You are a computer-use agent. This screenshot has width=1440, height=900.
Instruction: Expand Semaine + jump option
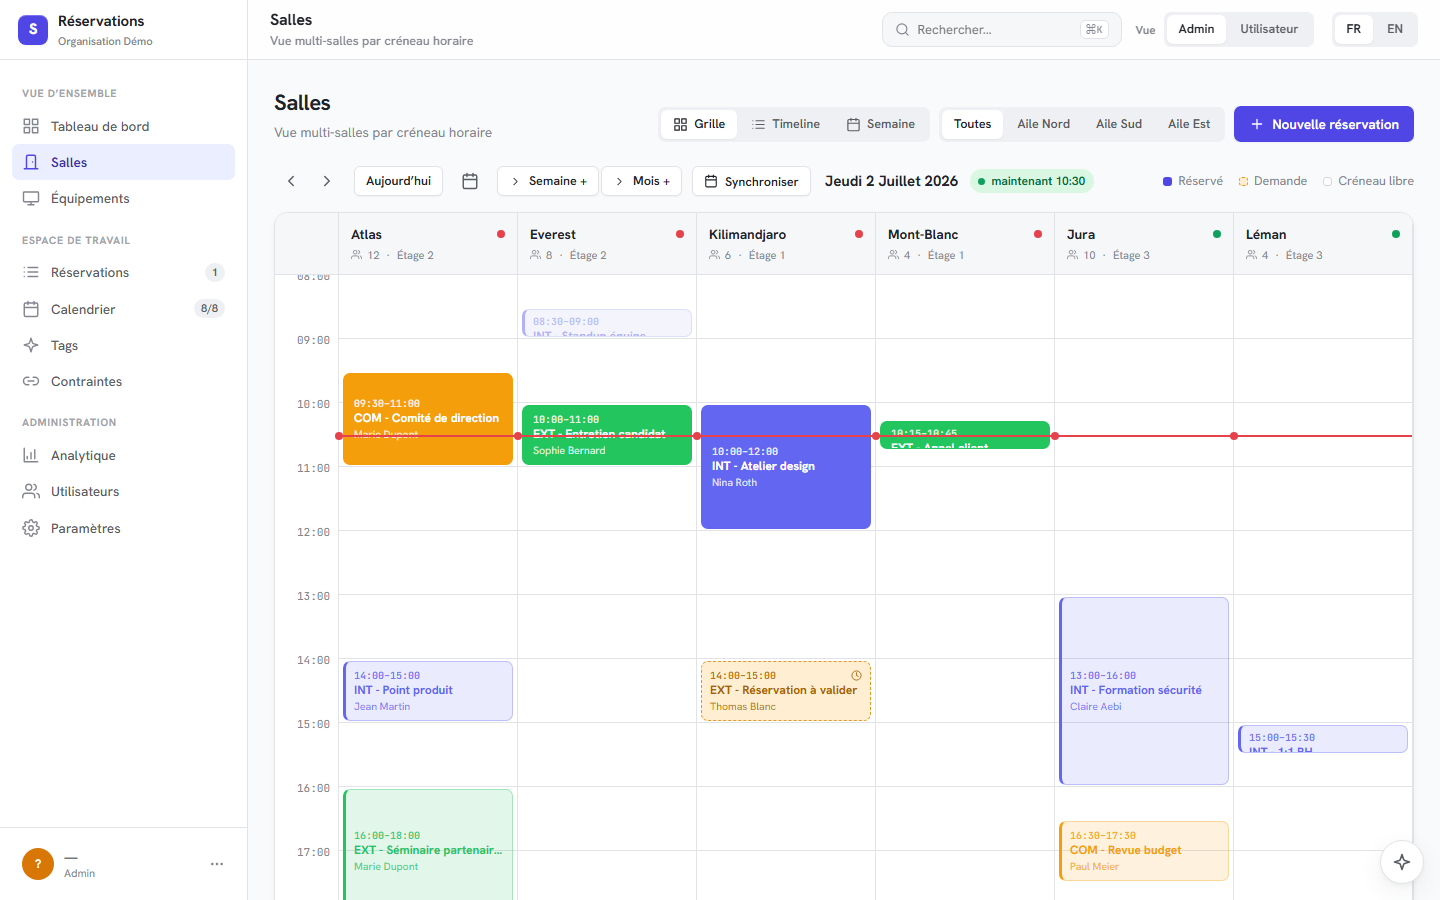(x=548, y=181)
